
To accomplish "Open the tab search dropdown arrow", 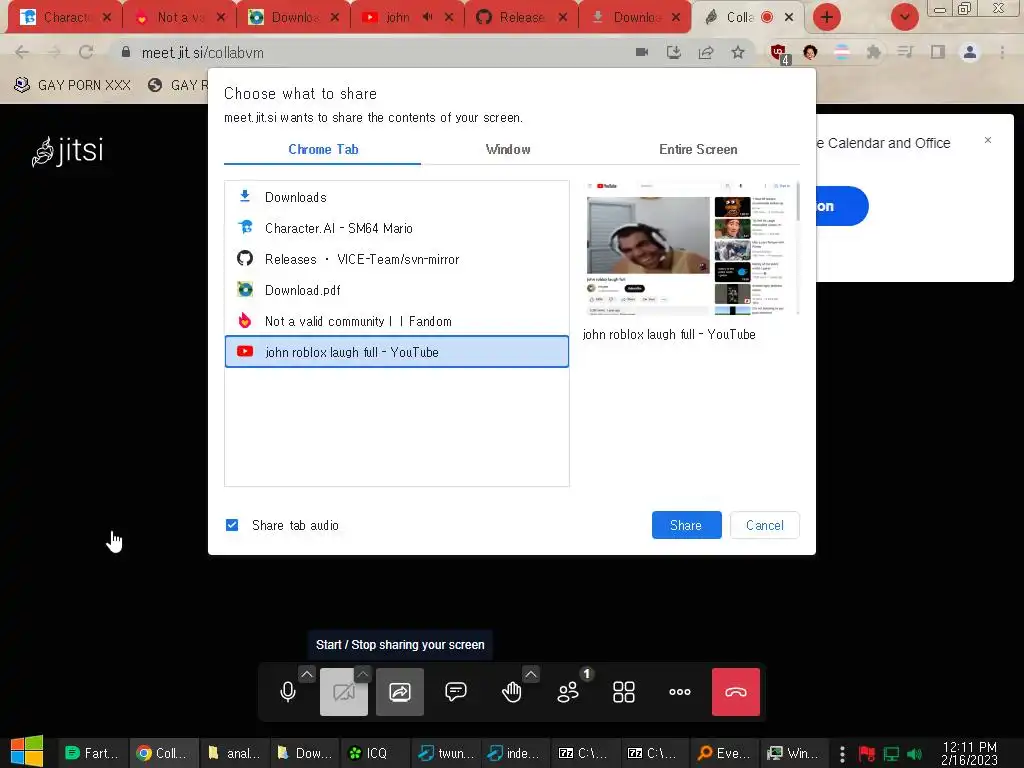I will tap(905, 17).
